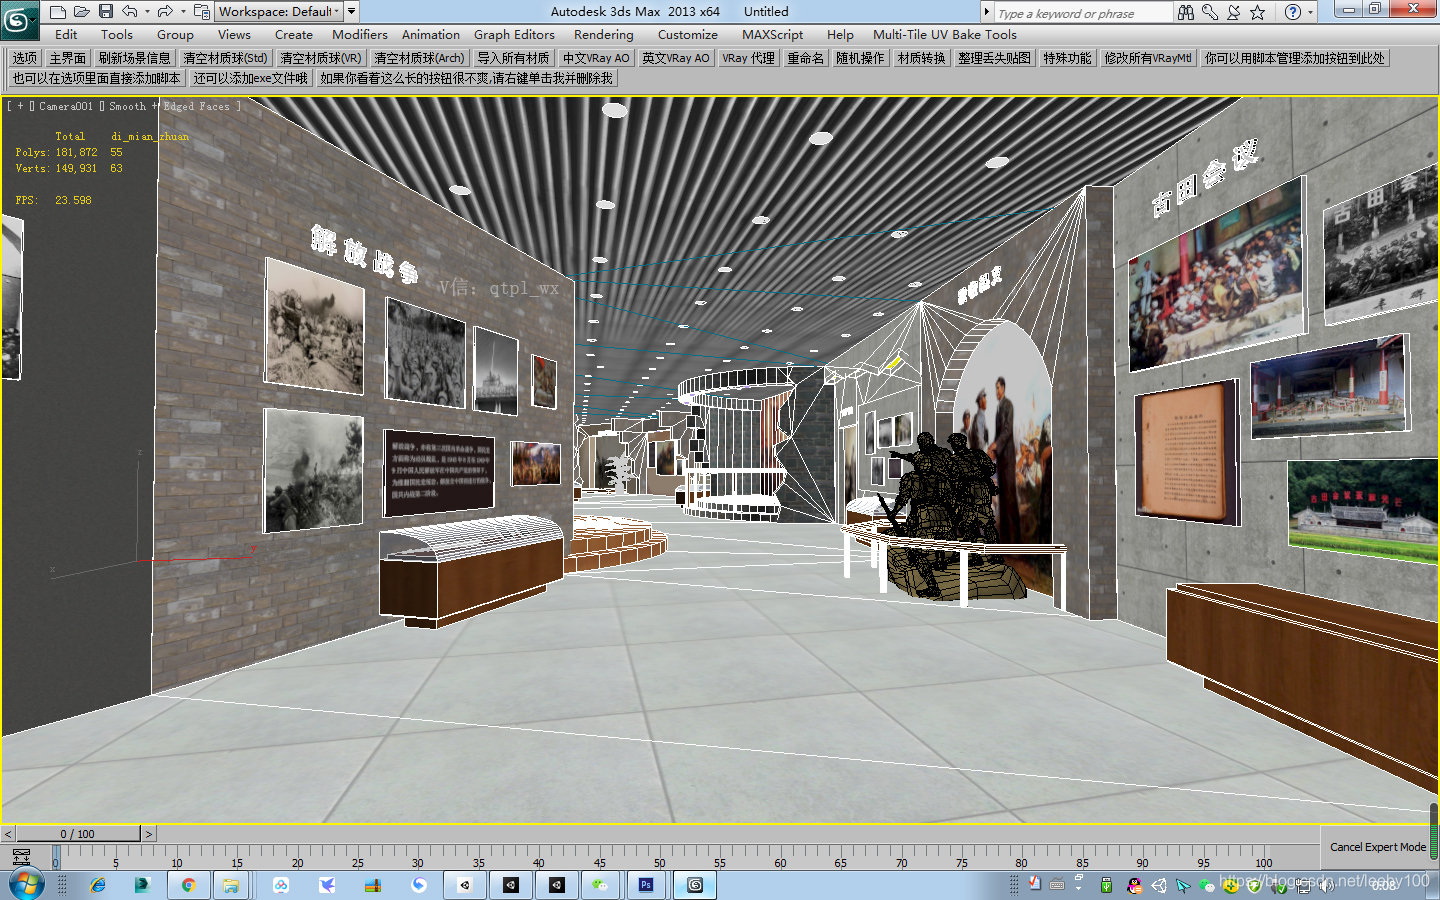Click the 清空材质球(VR) button

point(321,57)
